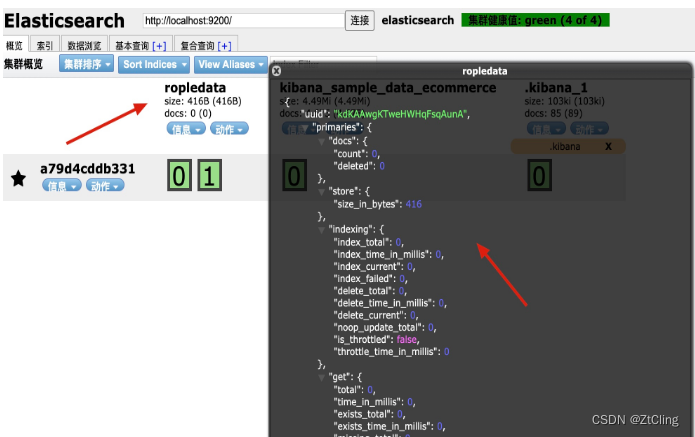Screen dimensions: 695x437
Task: Open the 索引 indices tab
Action: click(44, 45)
